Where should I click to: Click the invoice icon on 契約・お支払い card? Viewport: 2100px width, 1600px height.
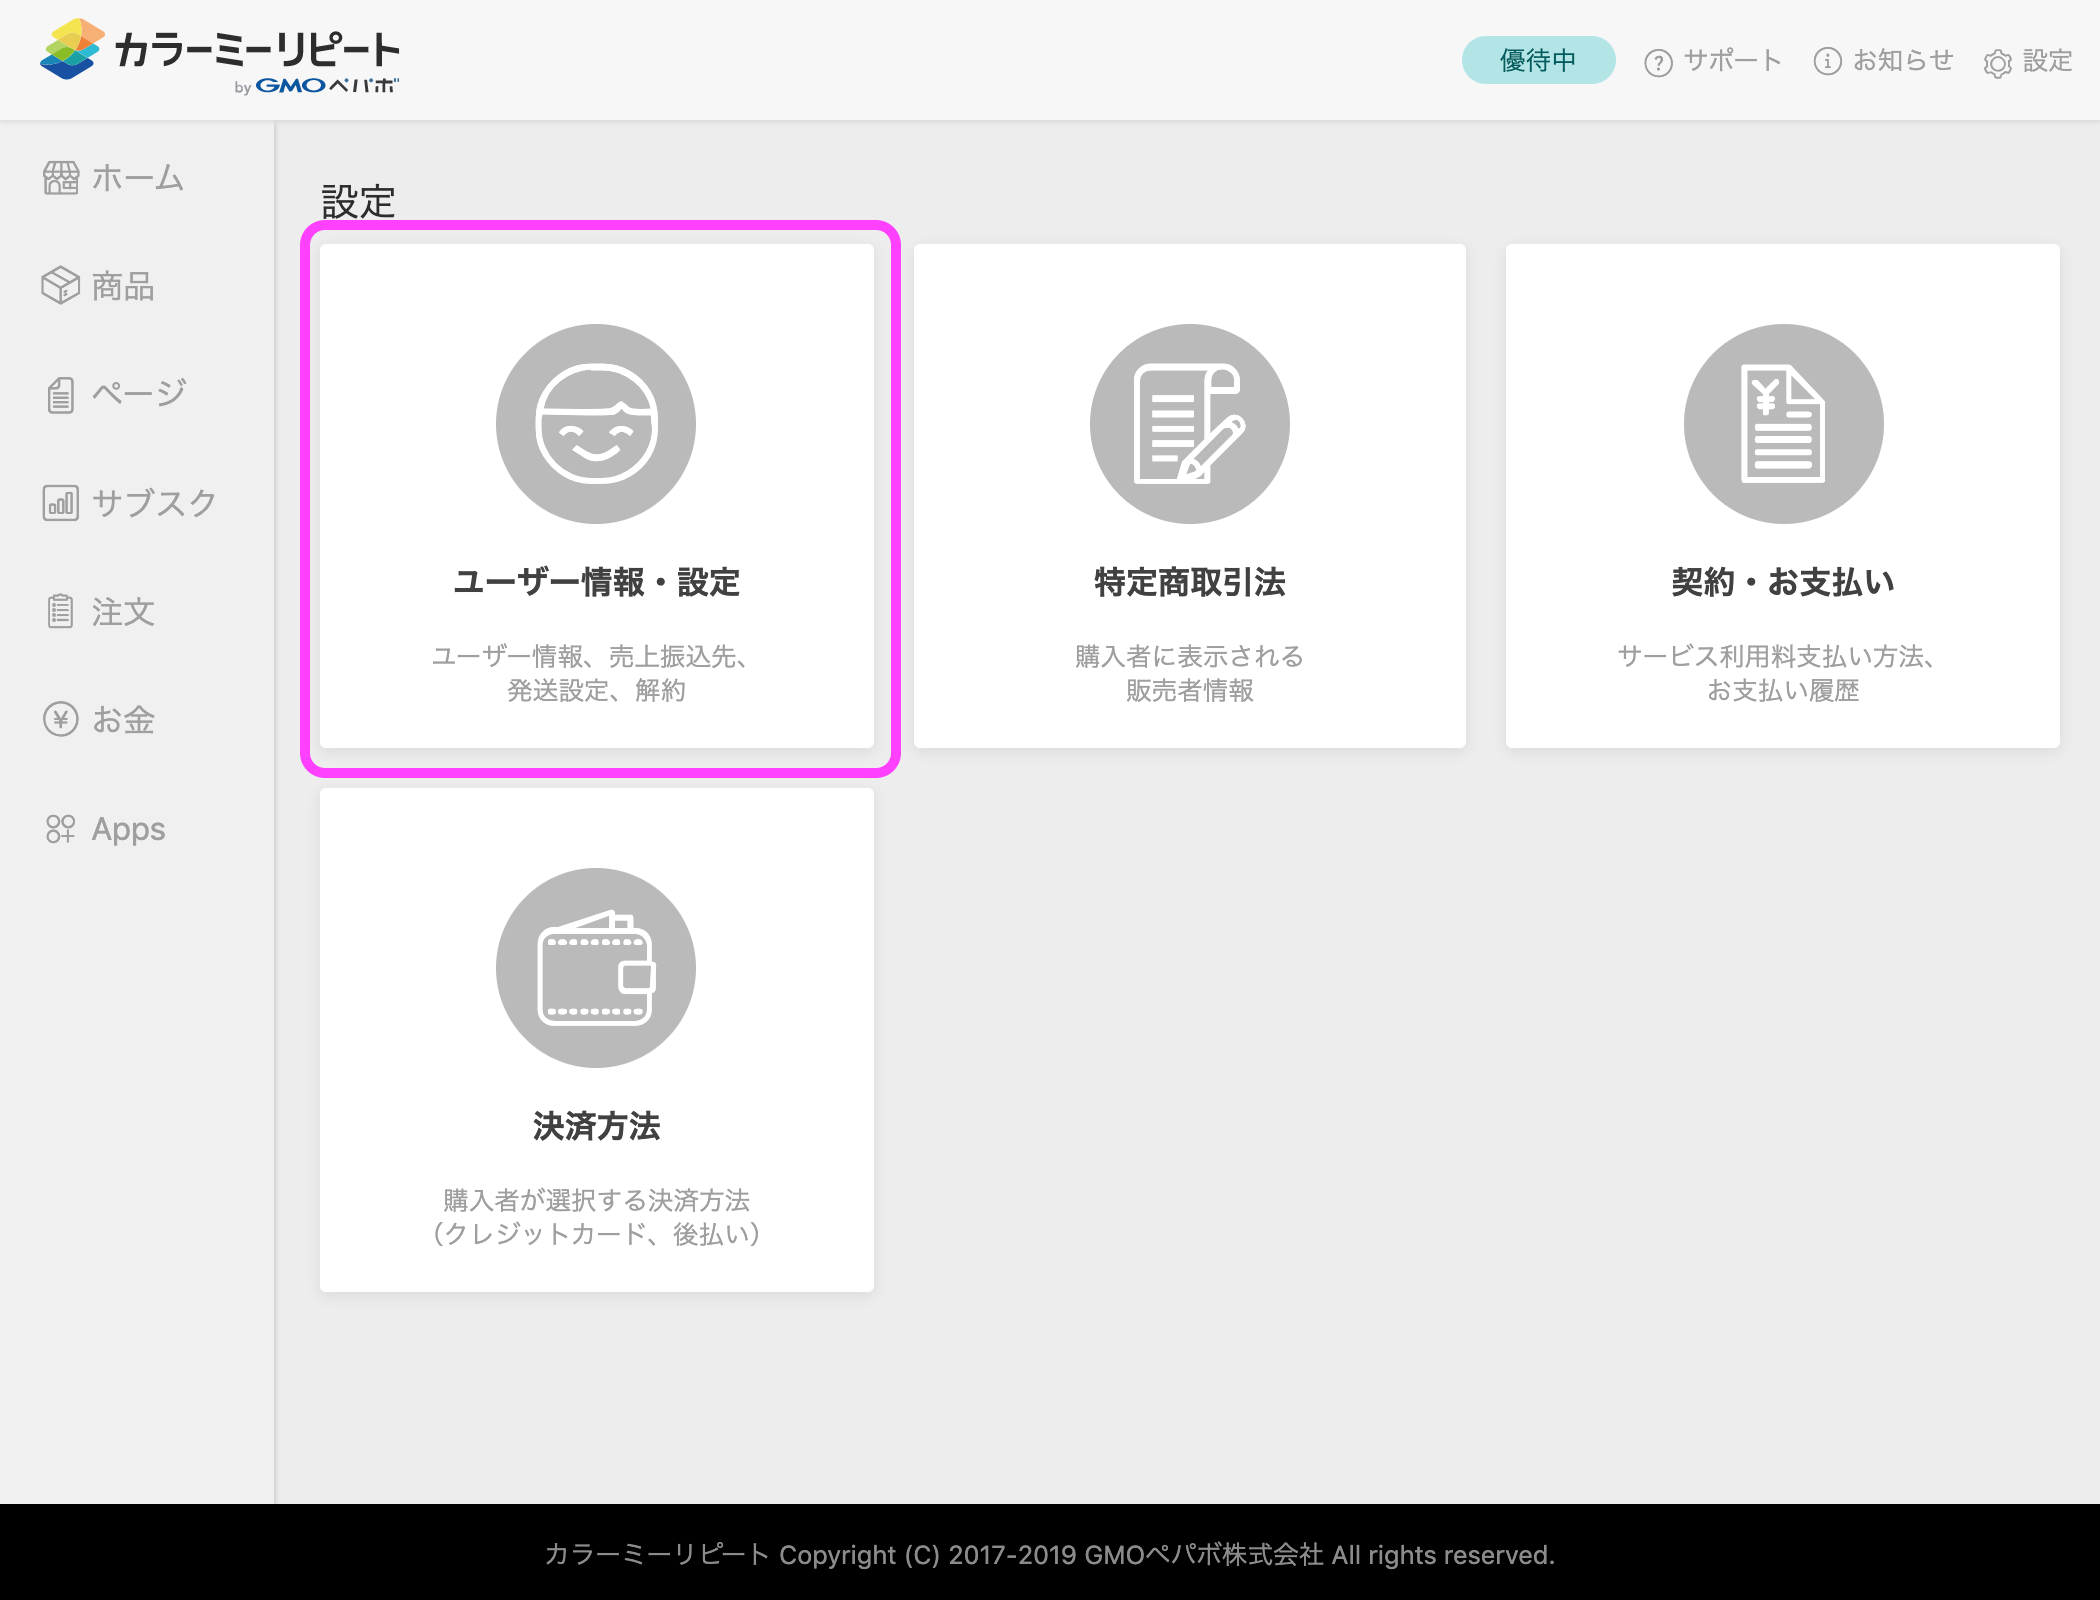click(1782, 424)
